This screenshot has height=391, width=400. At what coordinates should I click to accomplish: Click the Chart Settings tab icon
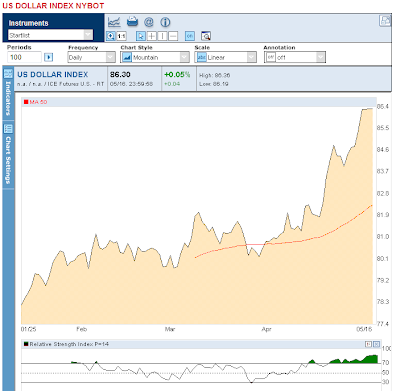coord(8,128)
